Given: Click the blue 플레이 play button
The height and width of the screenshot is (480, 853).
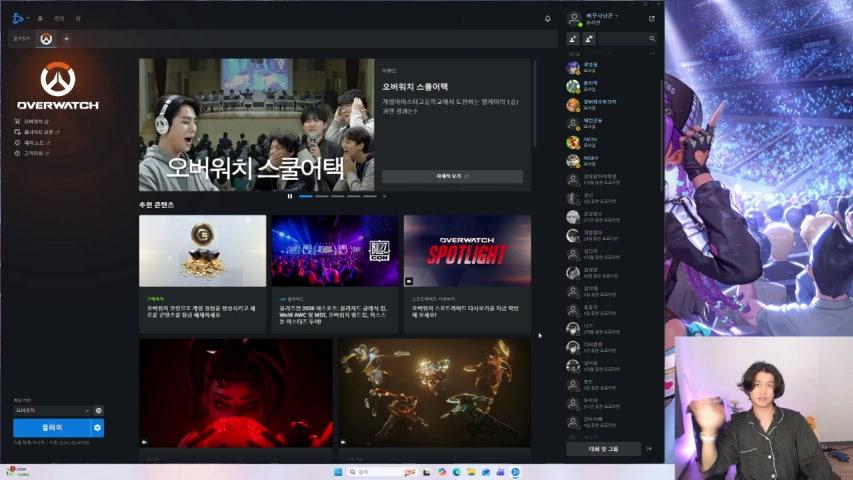Looking at the screenshot, I should pos(52,428).
